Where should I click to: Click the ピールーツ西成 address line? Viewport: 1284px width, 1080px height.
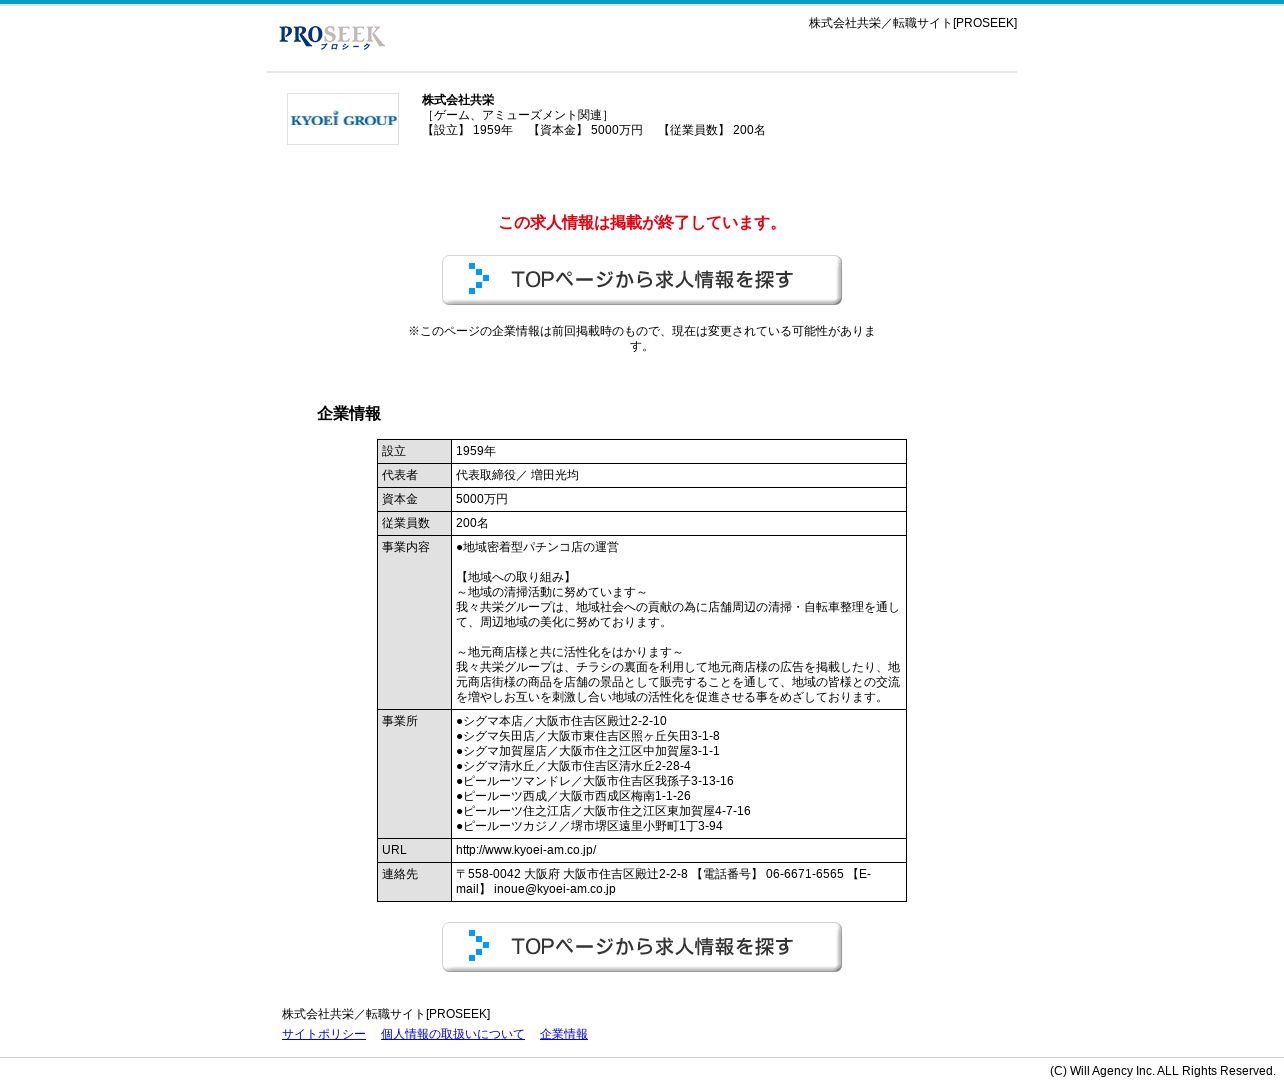[573, 797]
